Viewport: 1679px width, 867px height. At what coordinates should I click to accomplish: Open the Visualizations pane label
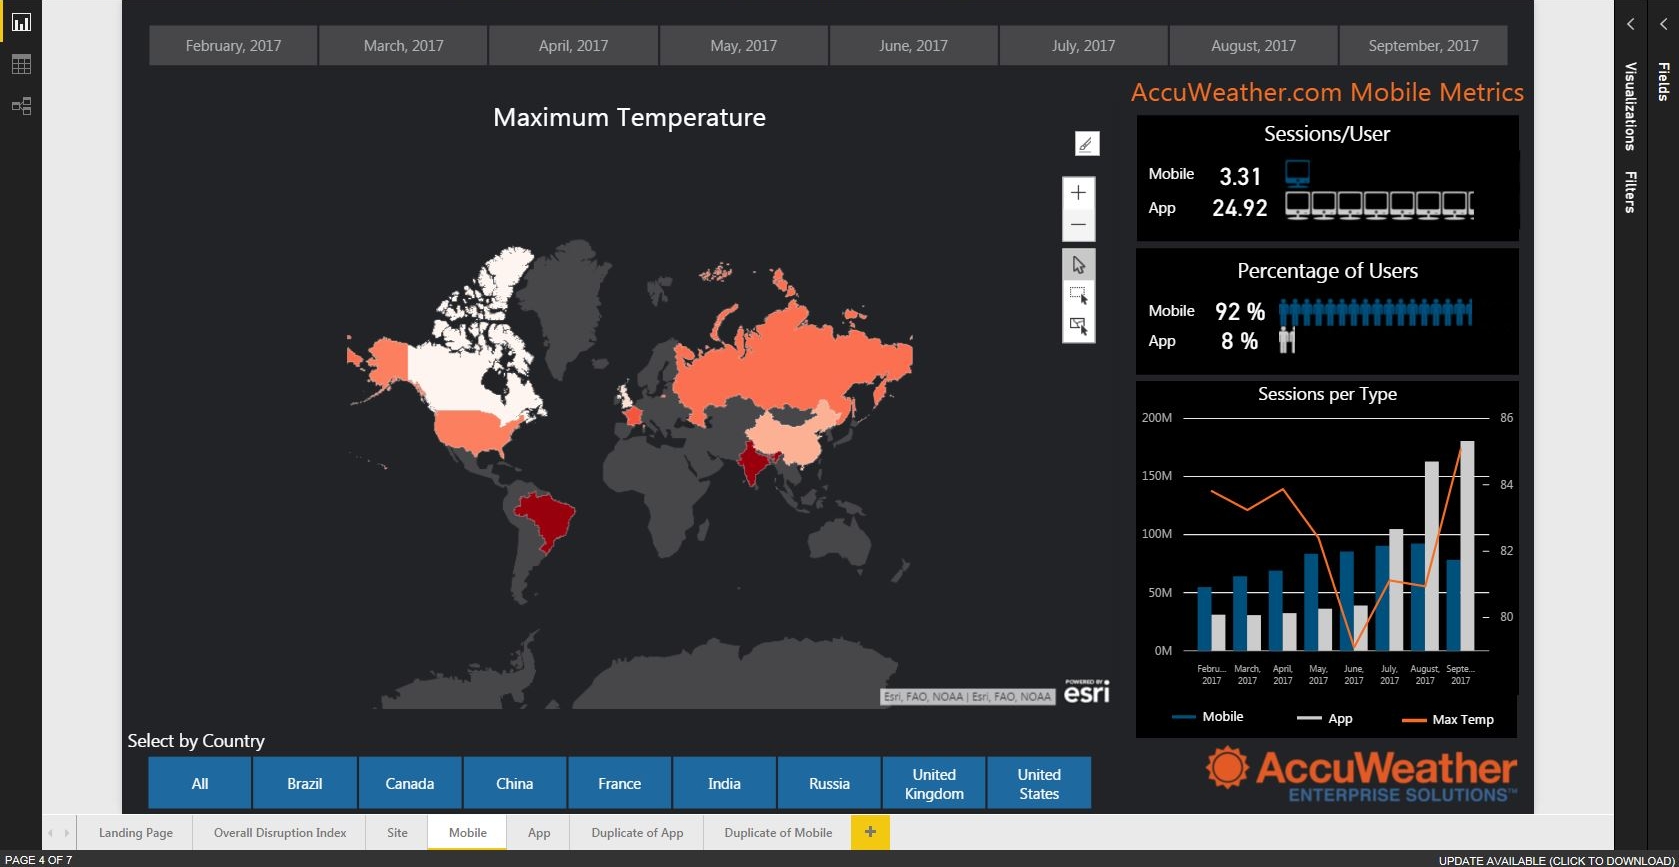(x=1630, y=106)
